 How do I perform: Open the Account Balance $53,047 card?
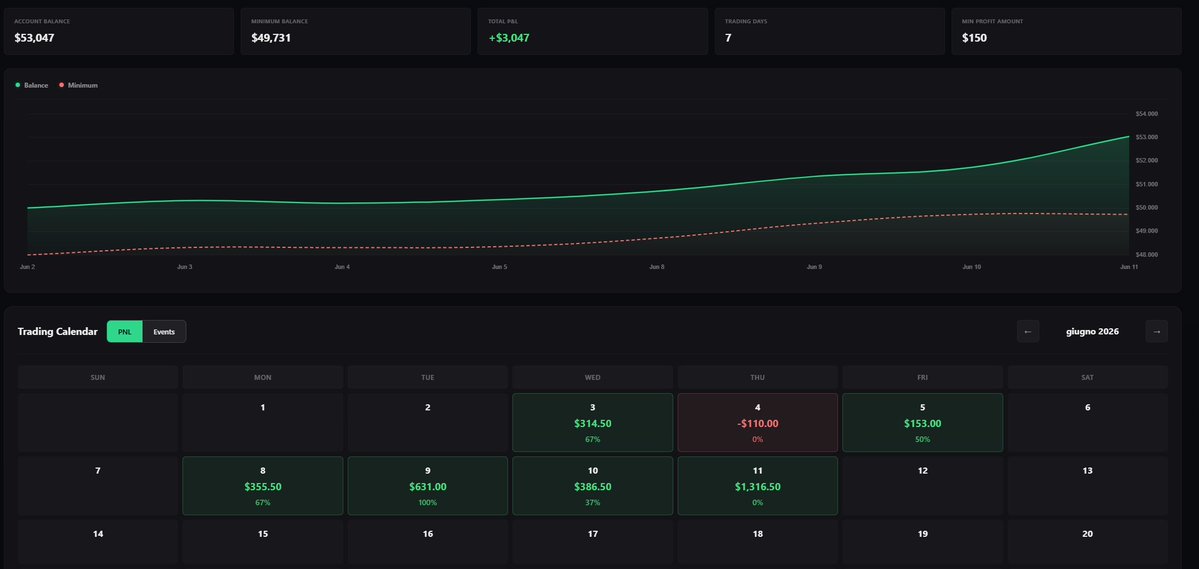[x=119, y=31]
